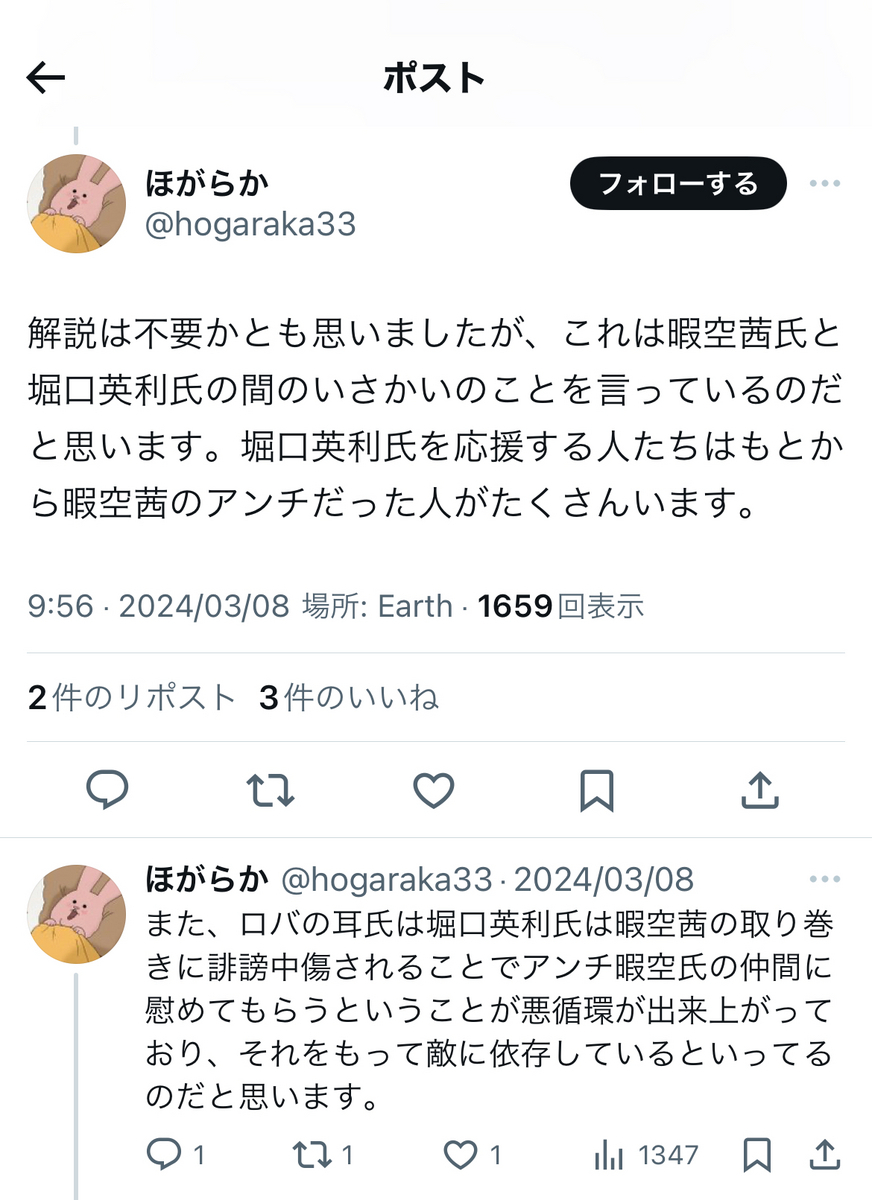Image resolution: width=872 pixels, height=1200 pixels.
Task: Open the @hogaraka33 handle in main post
Action: (x=250, y=224)
